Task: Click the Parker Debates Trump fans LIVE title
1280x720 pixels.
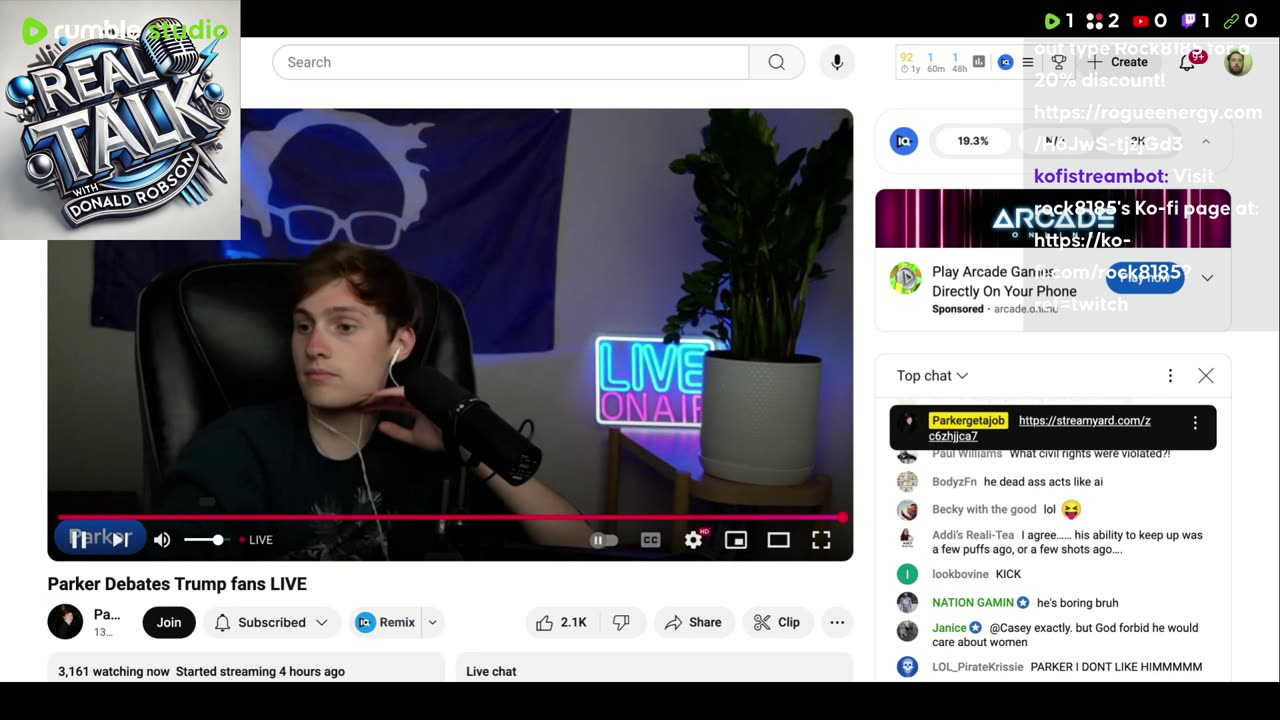Action: (177, 584)
